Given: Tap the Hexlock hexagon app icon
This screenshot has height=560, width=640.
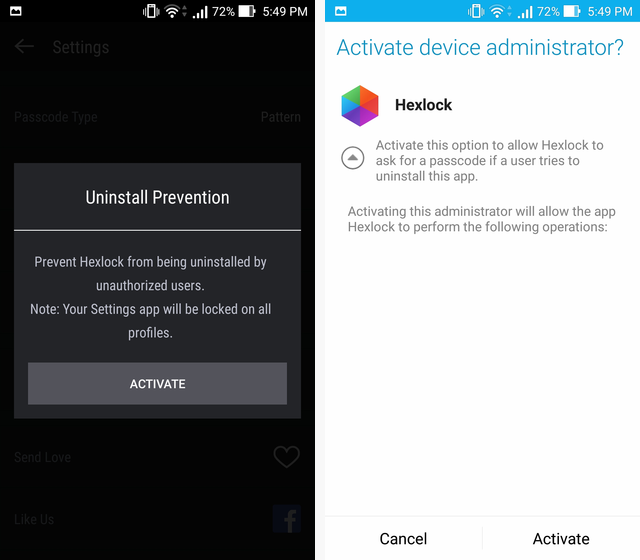Looking at the screenshot, I should tap(360, 105).
